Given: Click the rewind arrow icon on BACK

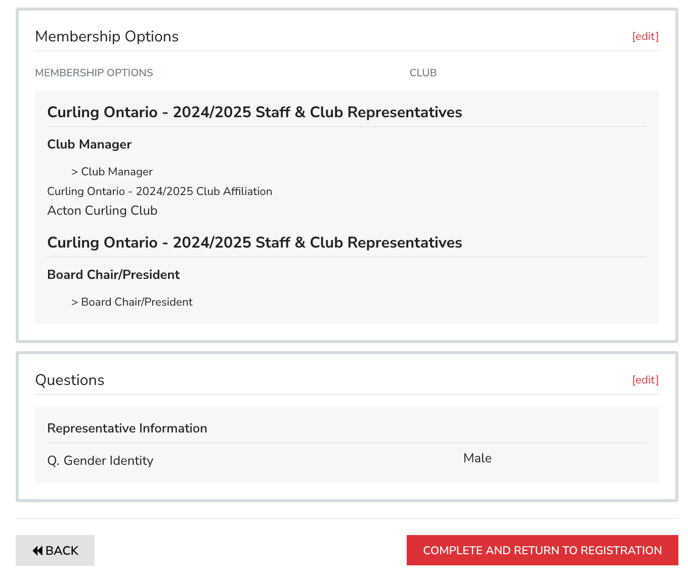Looking at the screenshot, I should coord(38,551).
